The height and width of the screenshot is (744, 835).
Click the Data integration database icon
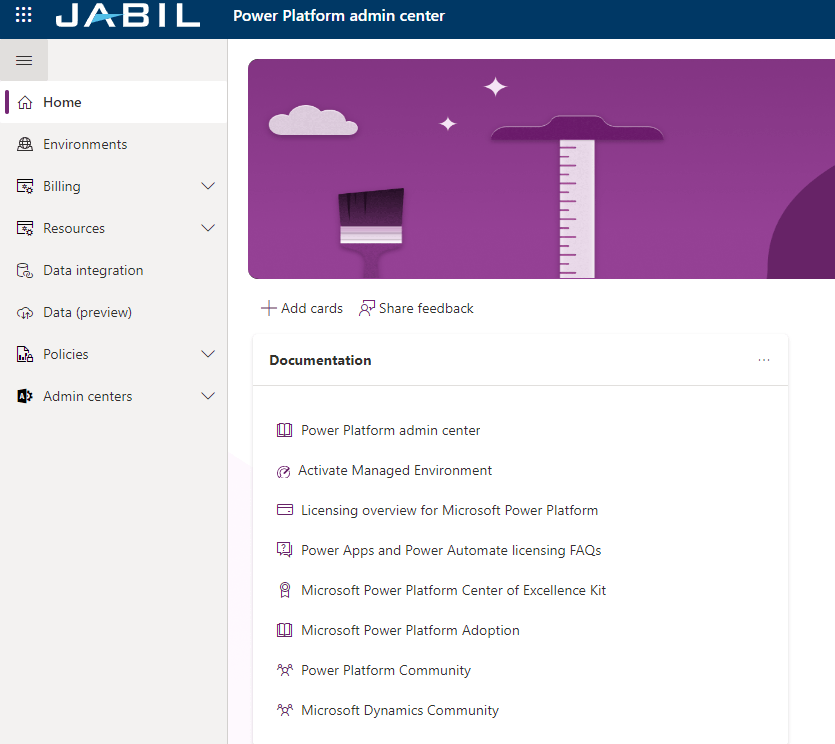pos(25,271)
